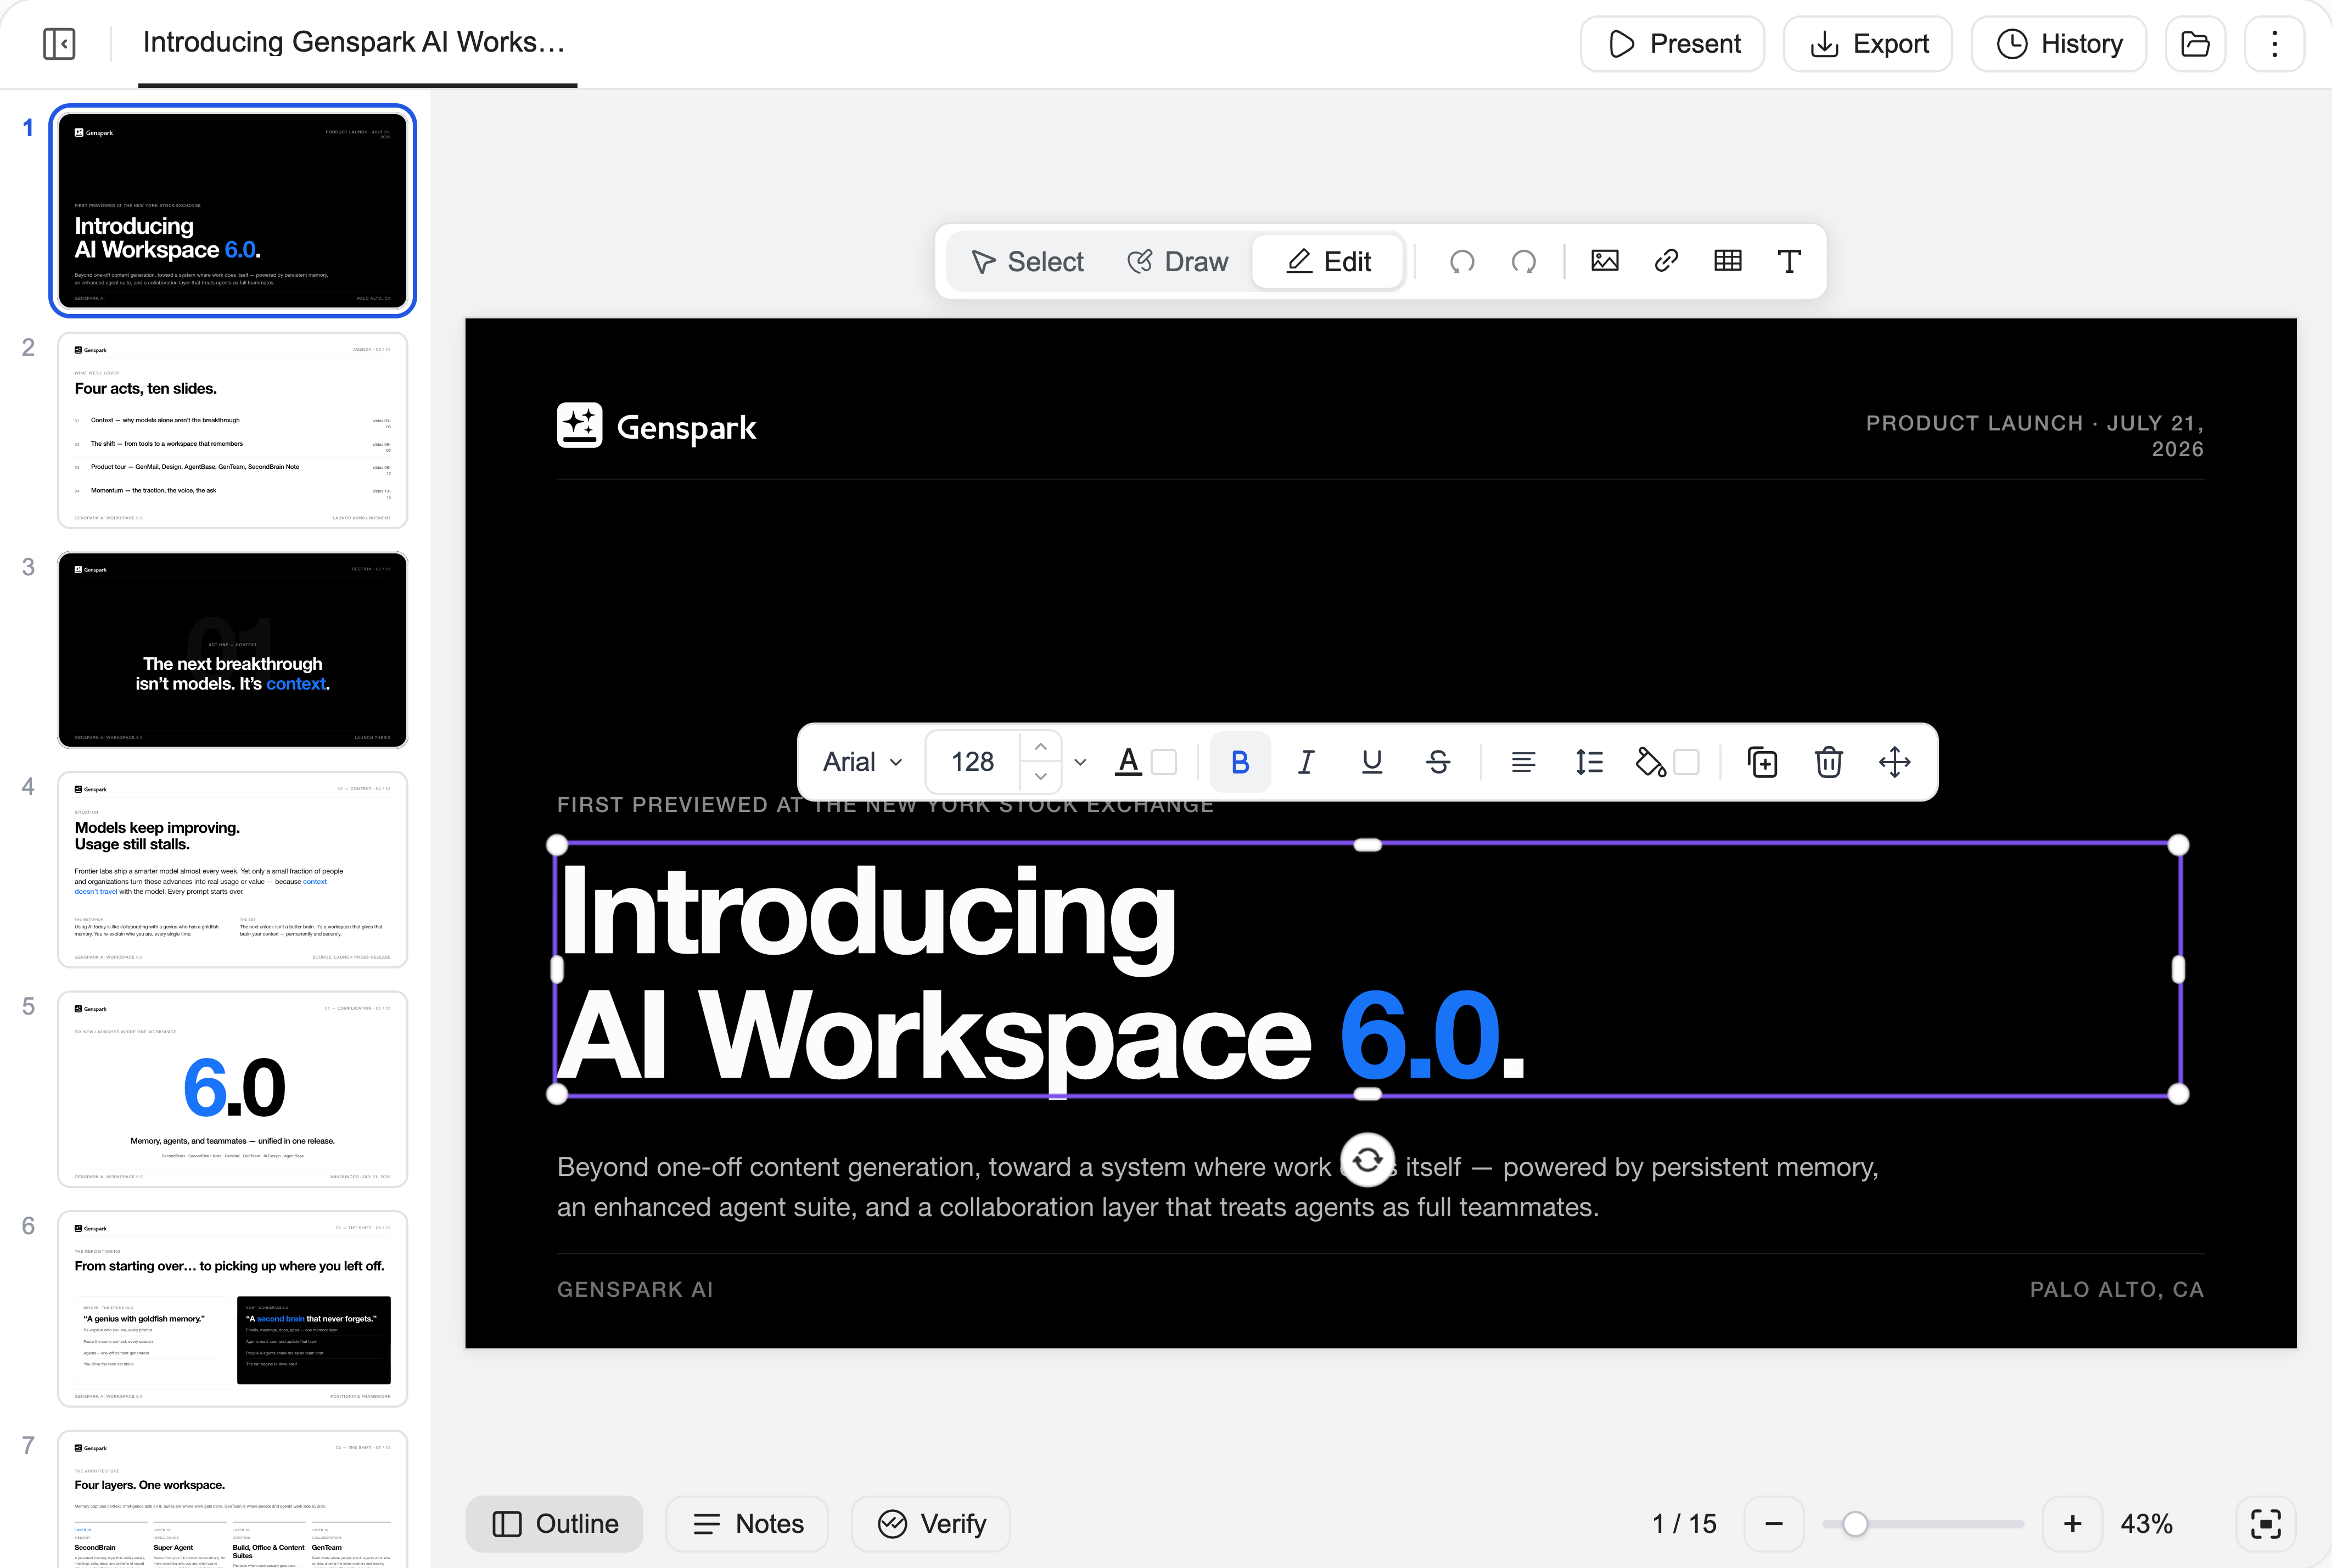Apply underline formatting
The image size is (2332, 1568).
pyautogui.click(x=1372, y=762)
